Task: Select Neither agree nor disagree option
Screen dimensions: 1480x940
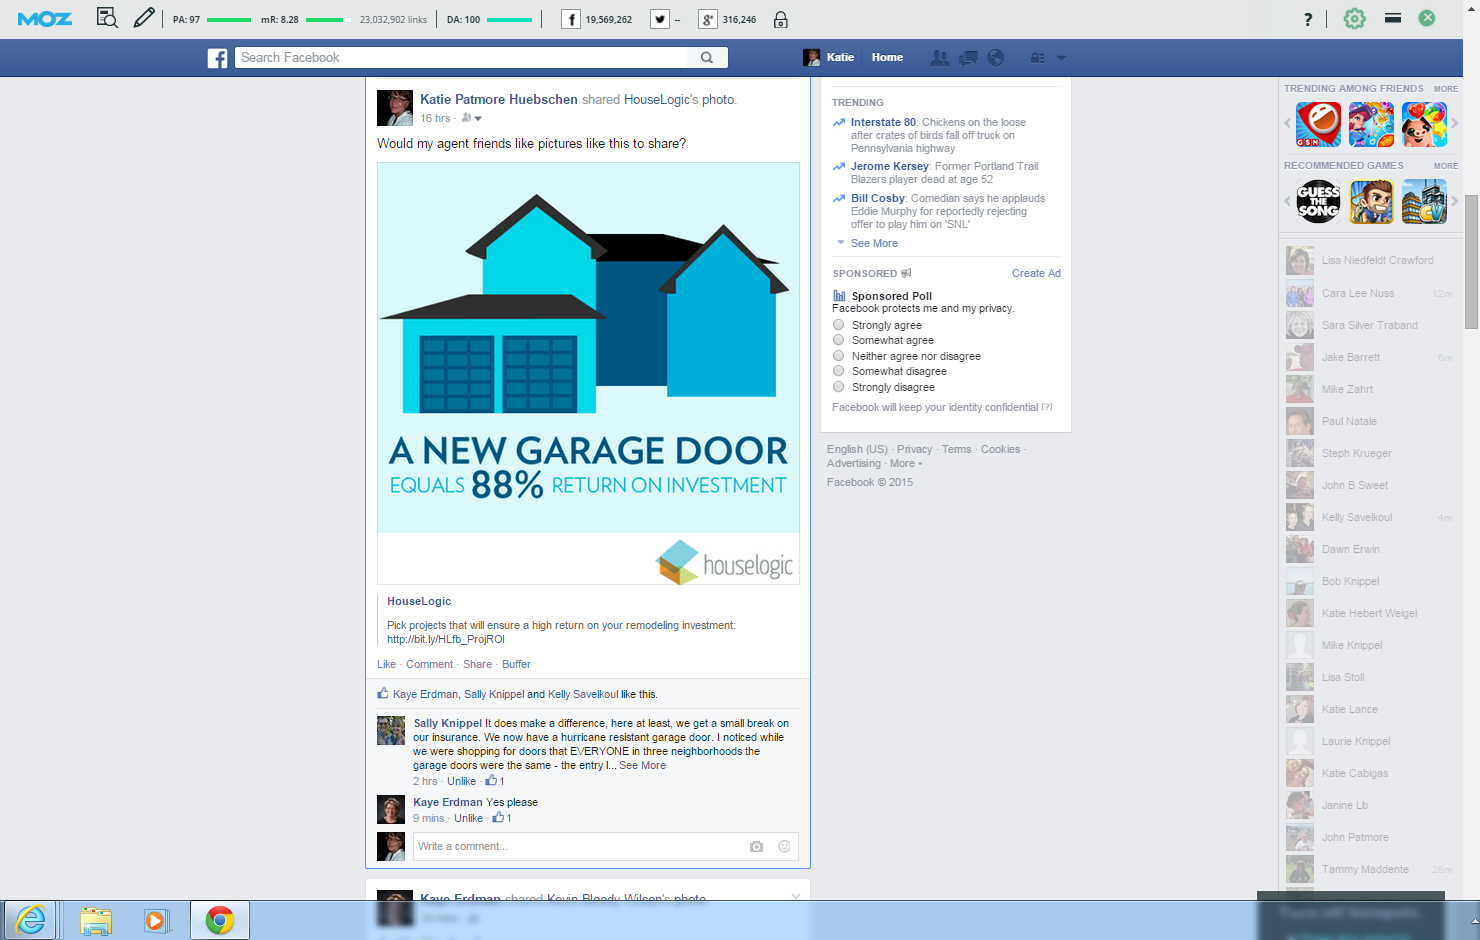Action: [839, 356]
